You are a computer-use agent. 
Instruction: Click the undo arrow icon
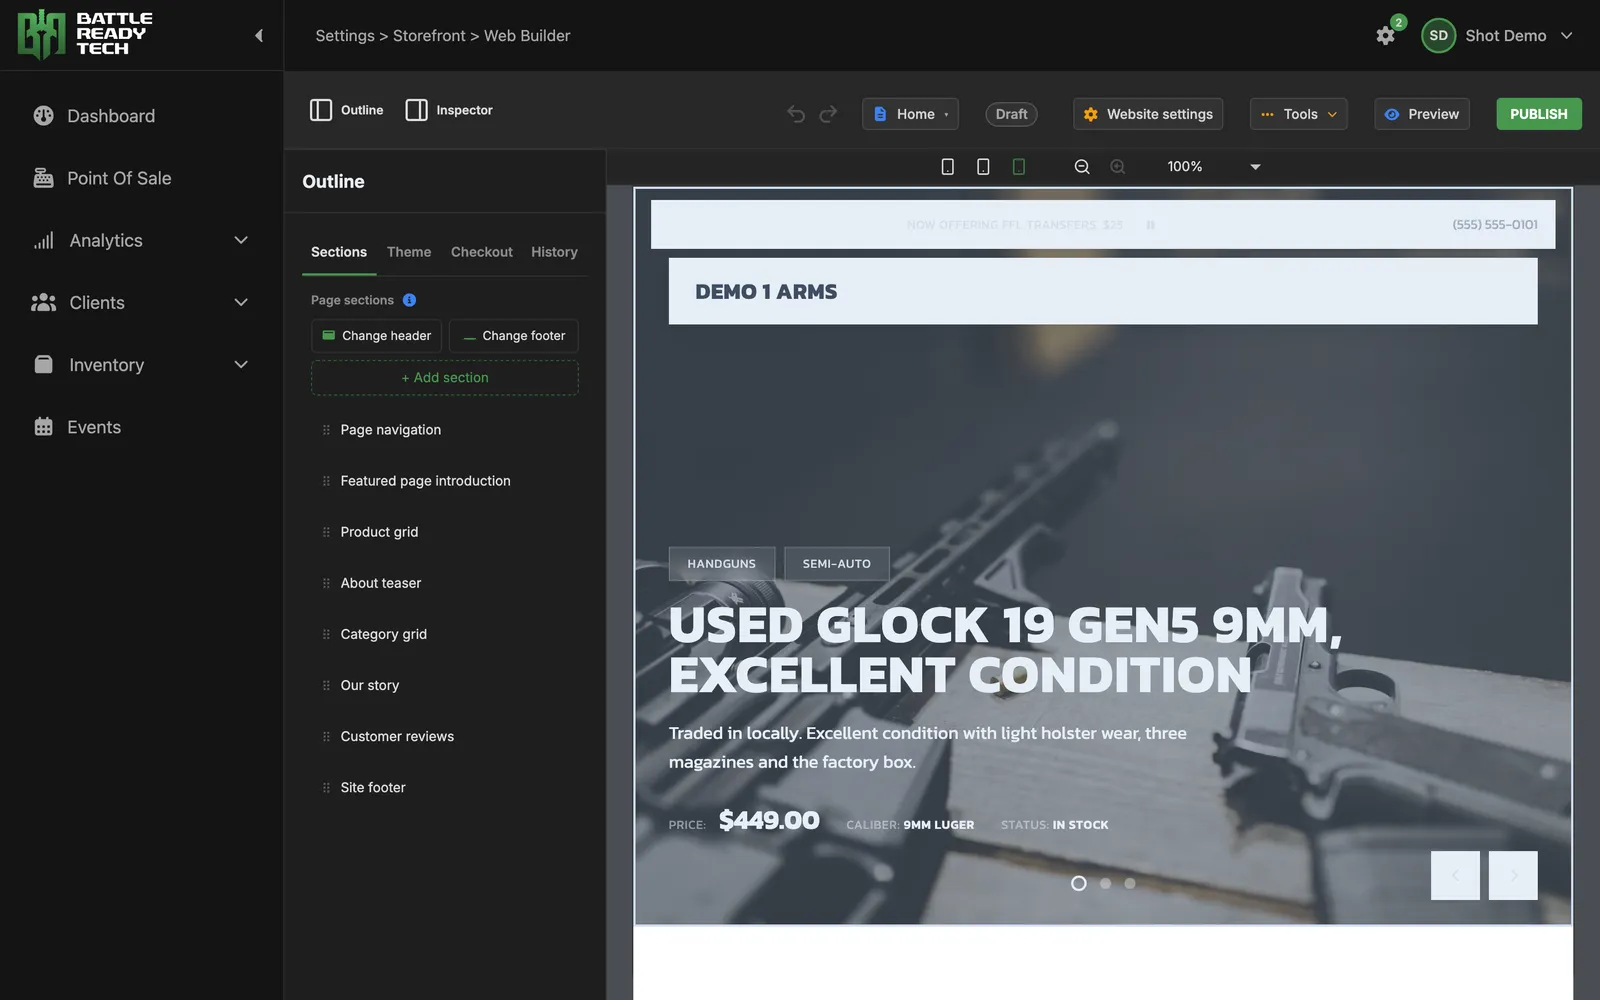tap(796, 114)
